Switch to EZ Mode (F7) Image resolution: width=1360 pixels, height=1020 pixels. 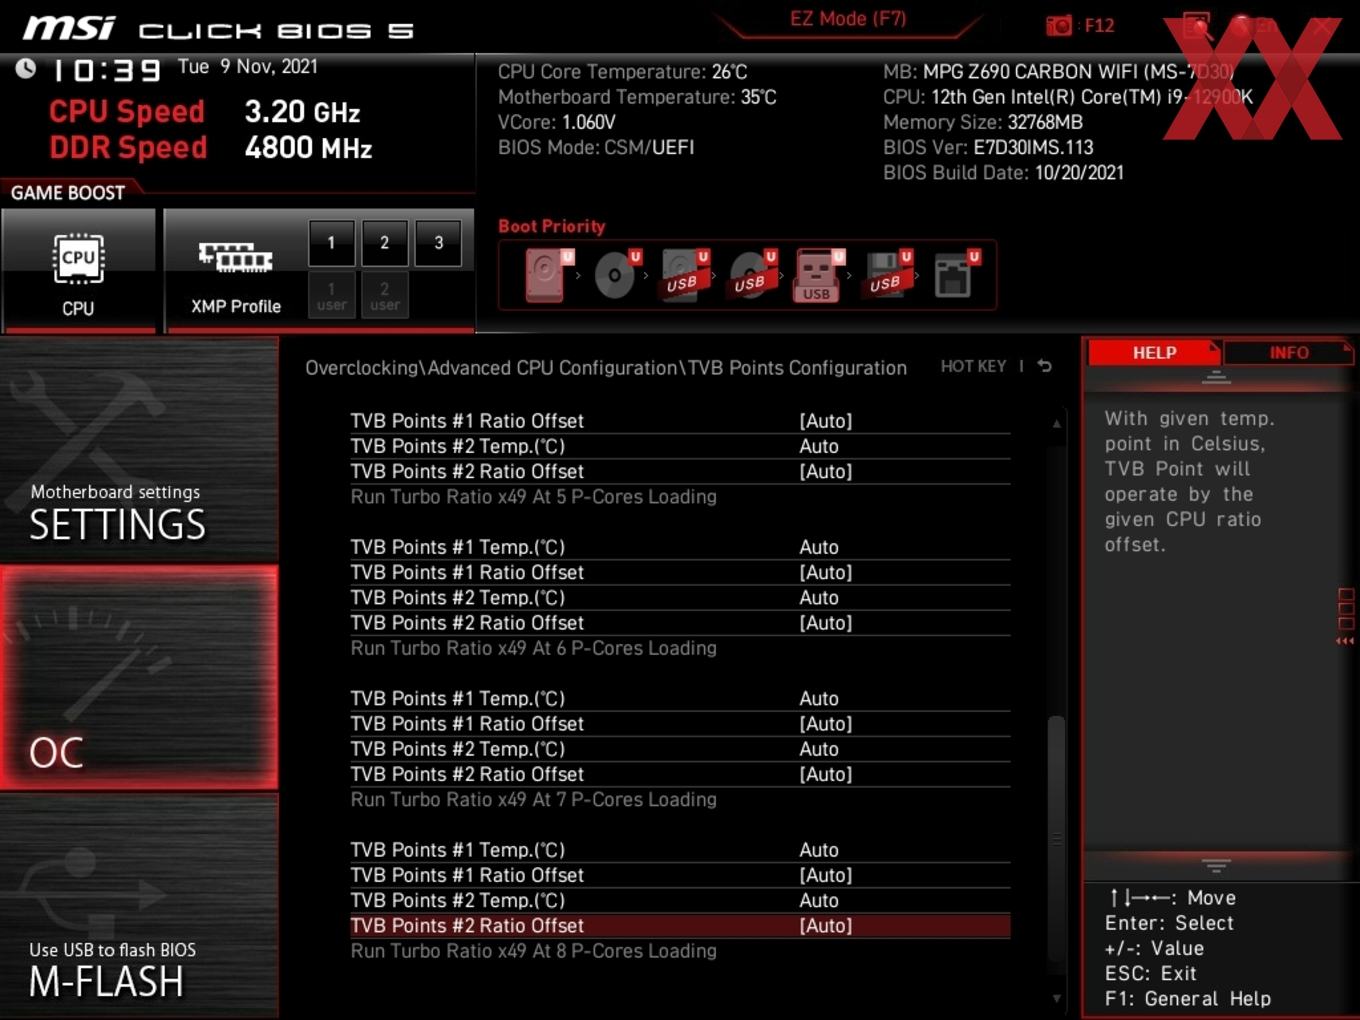pos(847,18)
